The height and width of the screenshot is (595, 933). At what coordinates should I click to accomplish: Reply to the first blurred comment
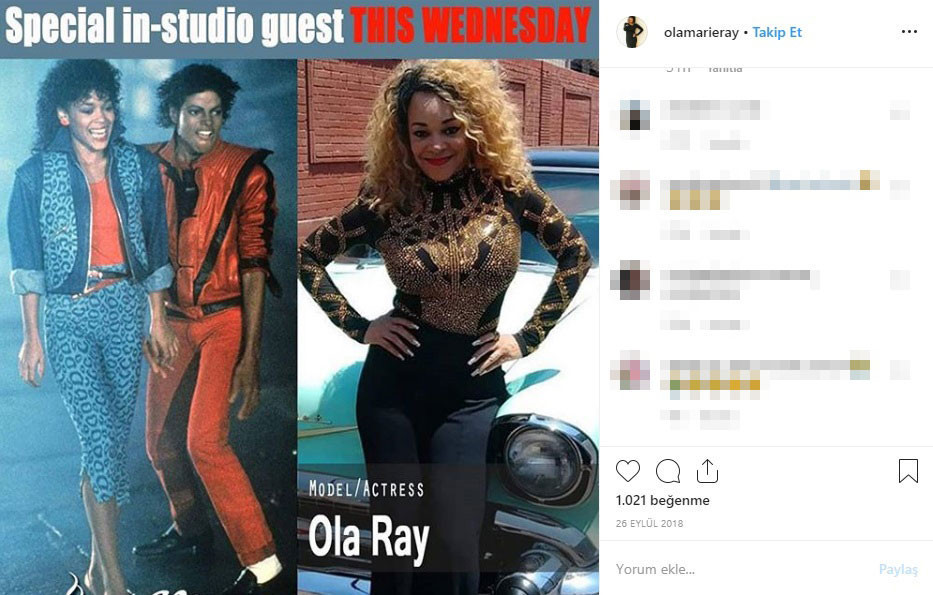(725, 143)
